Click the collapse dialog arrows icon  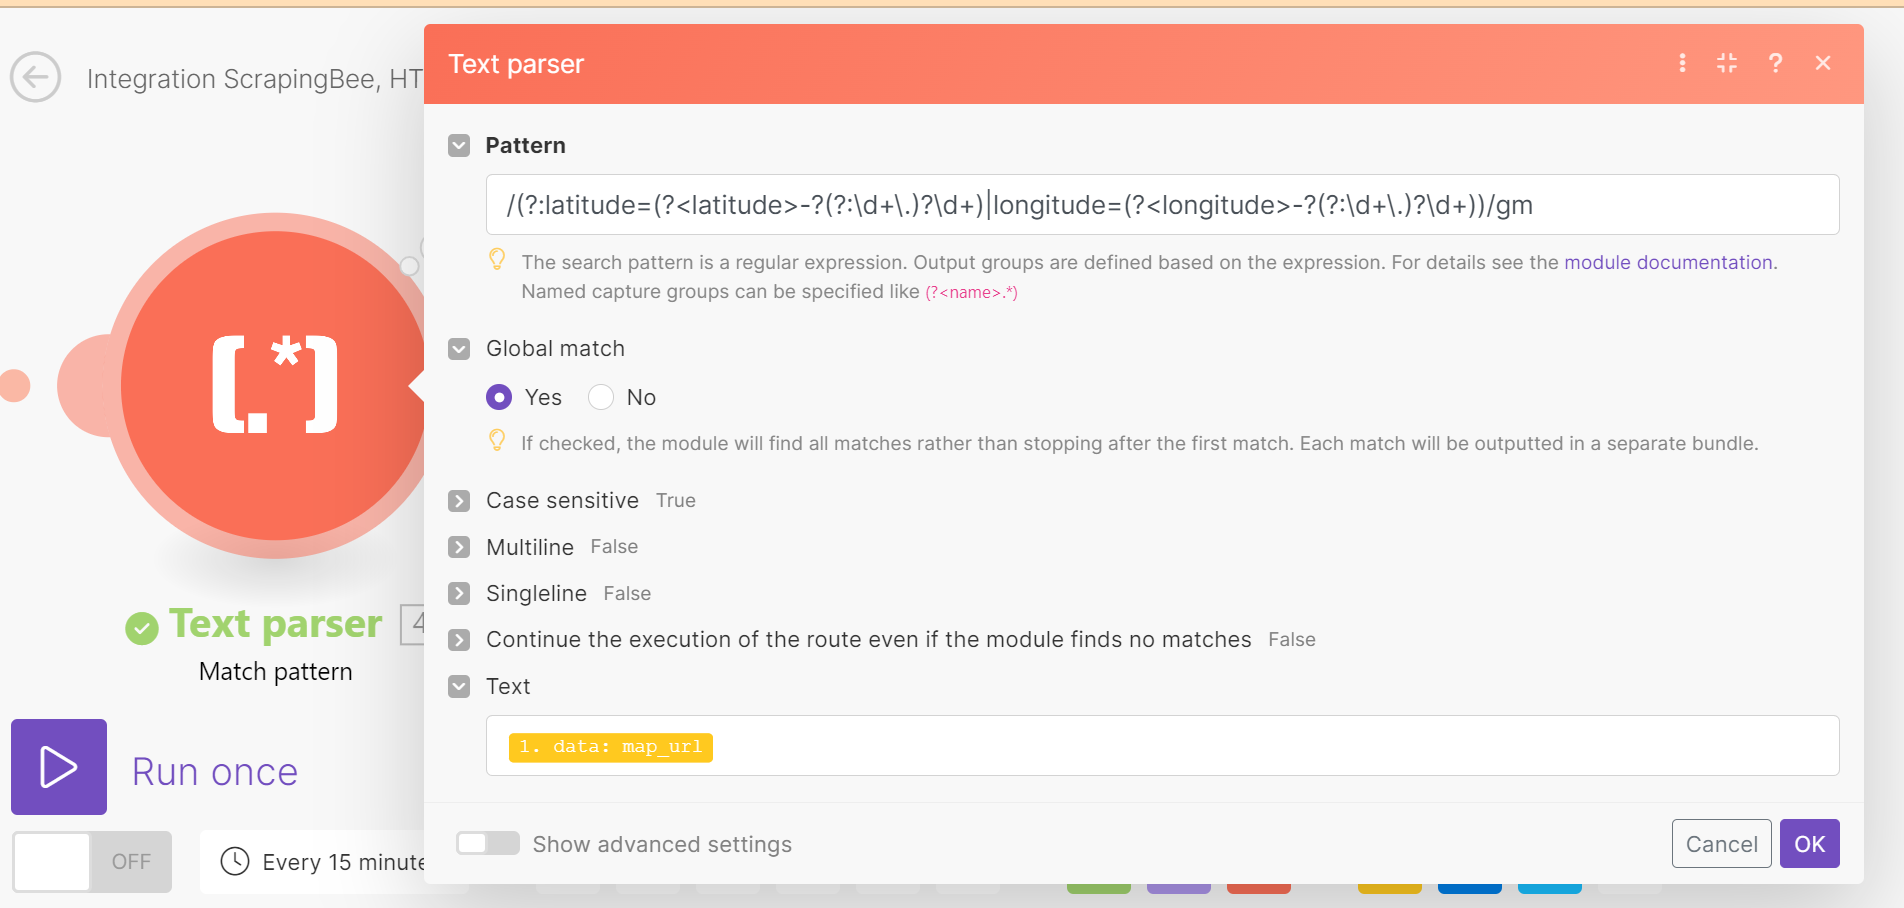[x=1727, y=63]
